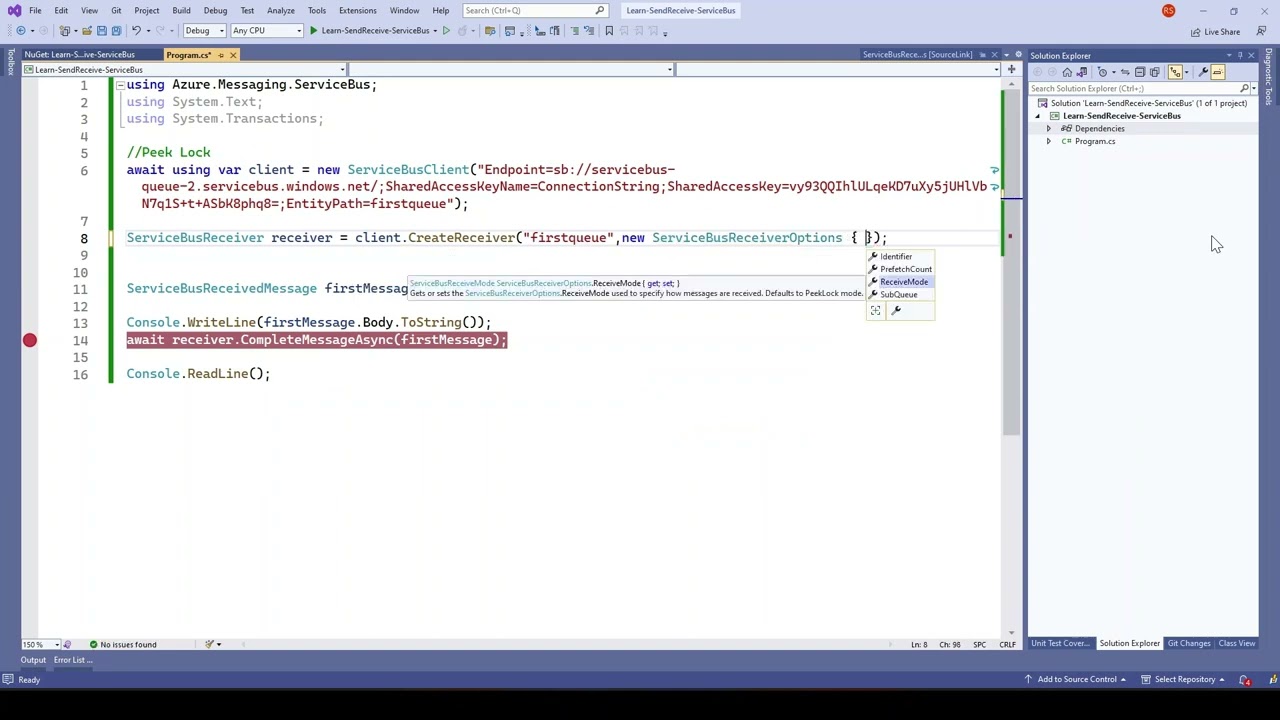Image resolution: width=1280 pixels, height=720 pixels.
Task: Open the Toolbox side panel
Action: pos(10,63)
